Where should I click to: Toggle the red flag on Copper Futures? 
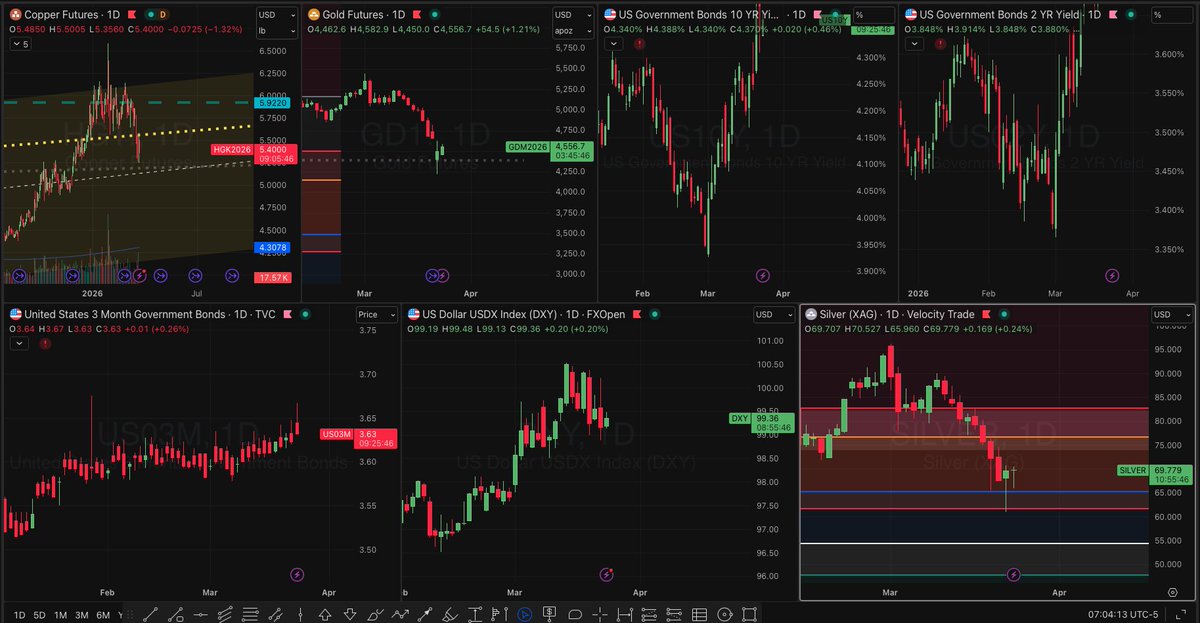coord(132,15)
